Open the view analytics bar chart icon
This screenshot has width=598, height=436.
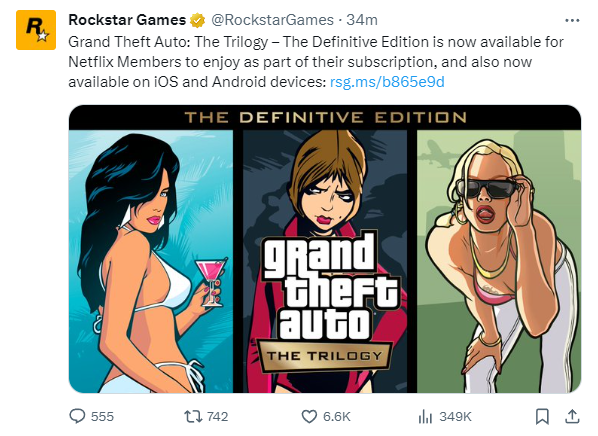[x=425, y=417]
